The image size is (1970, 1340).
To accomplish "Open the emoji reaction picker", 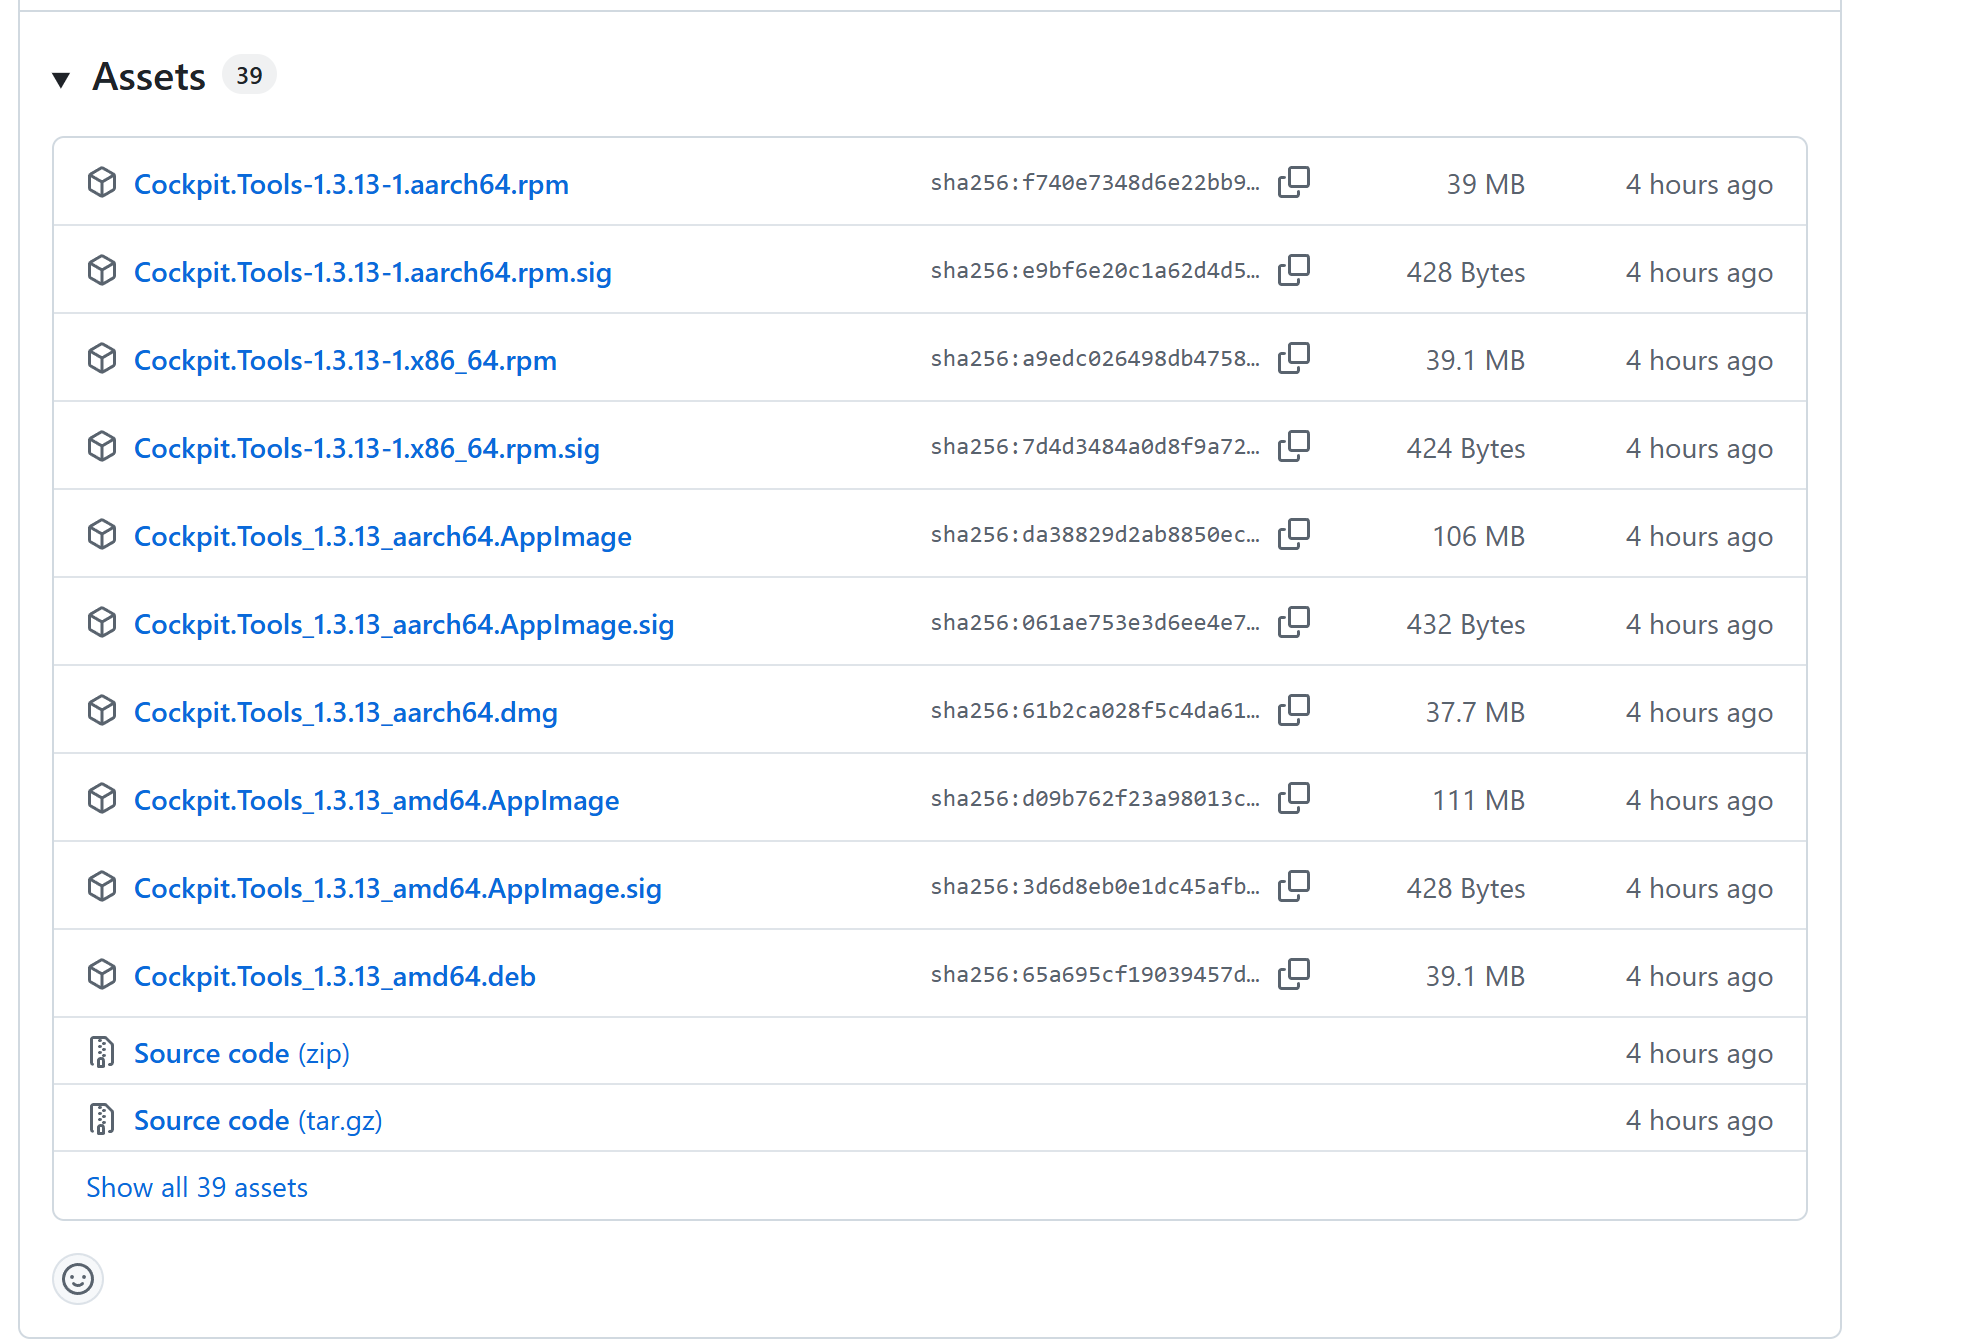I will coord(78,1279).
